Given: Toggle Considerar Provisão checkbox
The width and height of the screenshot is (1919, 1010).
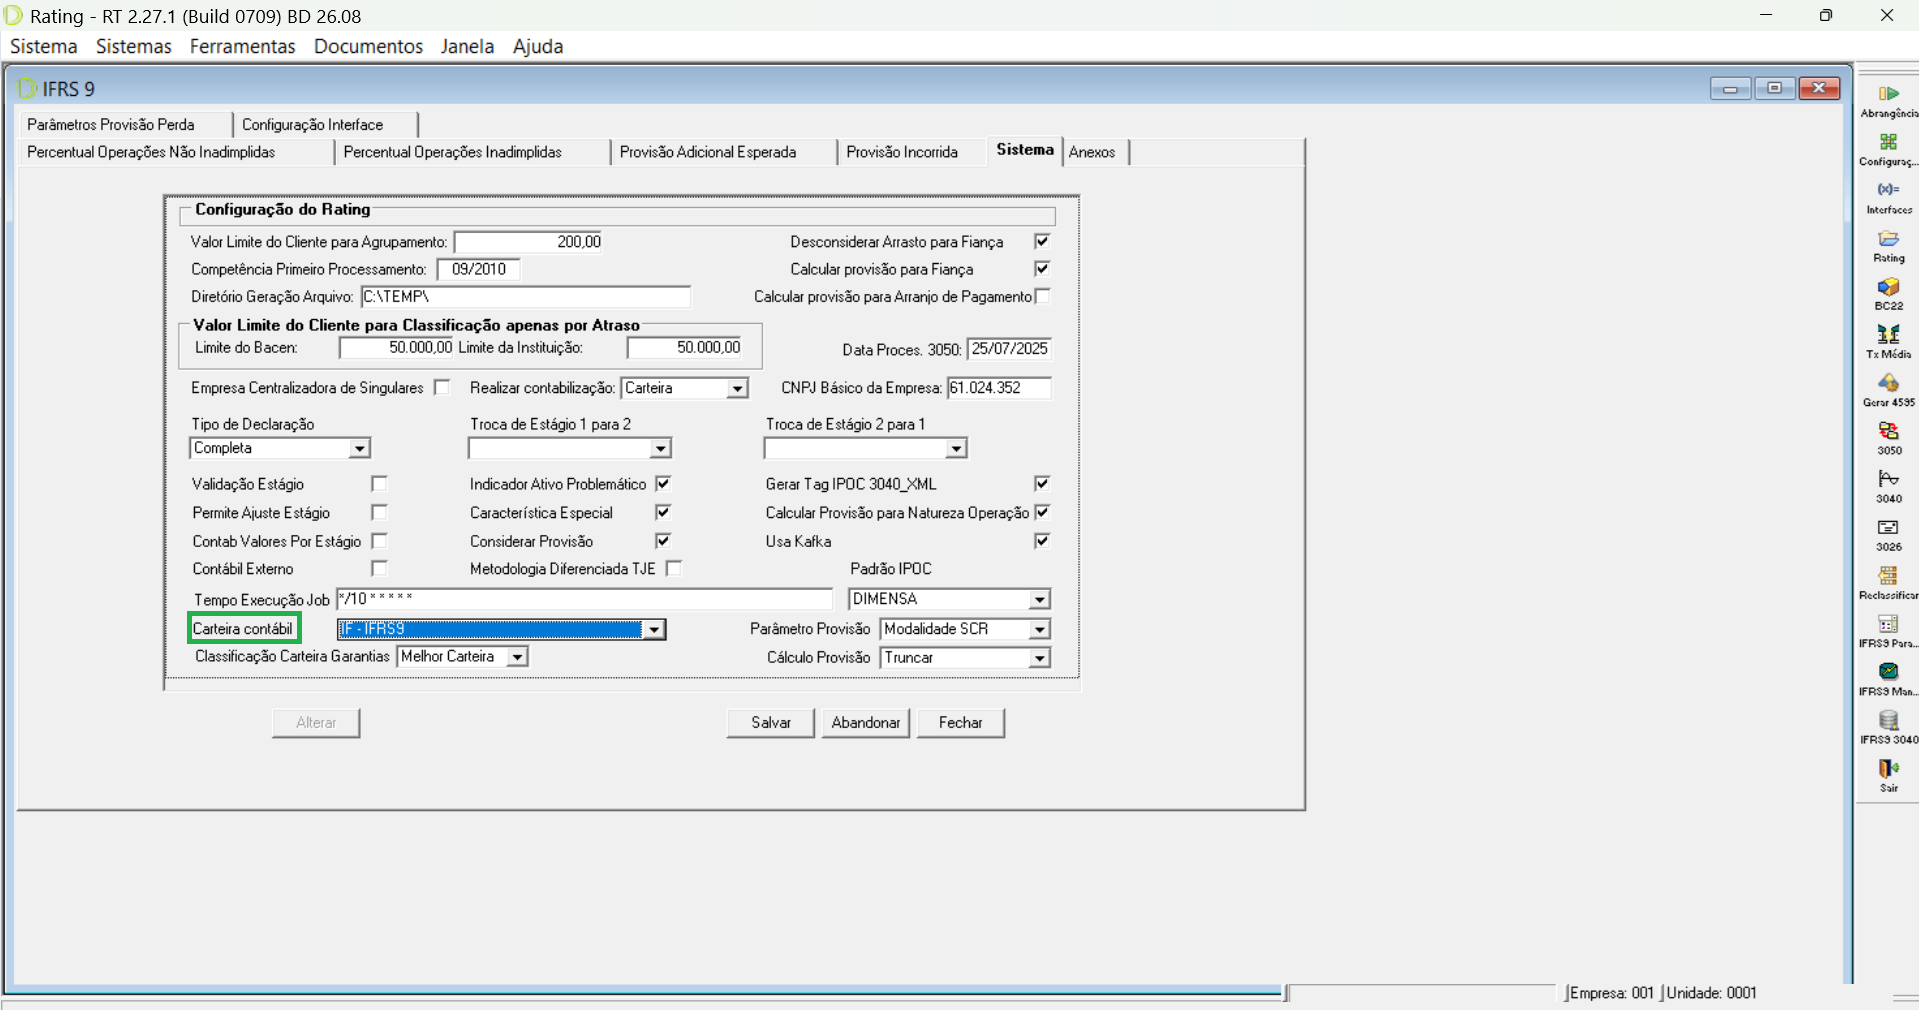Looking at the screenshot, I should click(x=662, y=541).
